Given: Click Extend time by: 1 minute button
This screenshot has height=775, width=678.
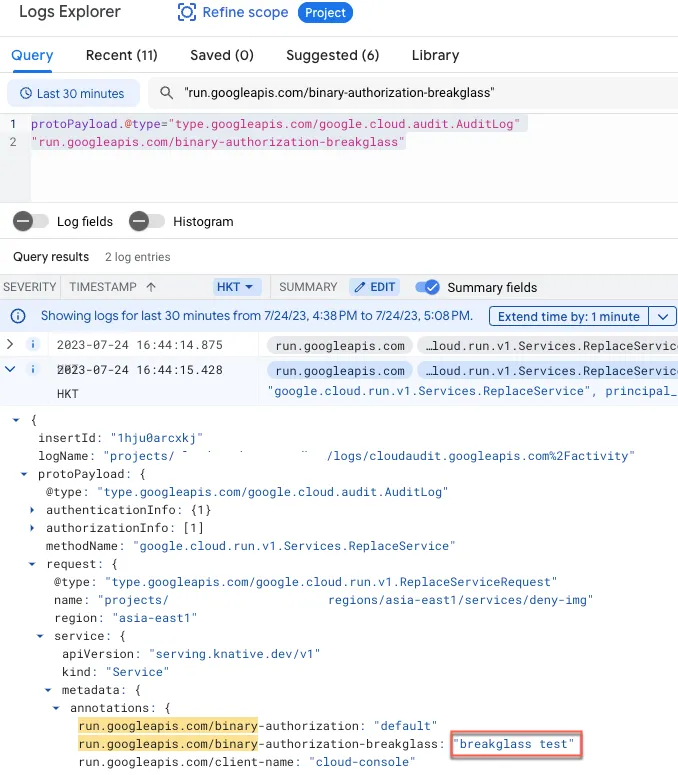Looking at the screenshot, I should click(569, 316).
